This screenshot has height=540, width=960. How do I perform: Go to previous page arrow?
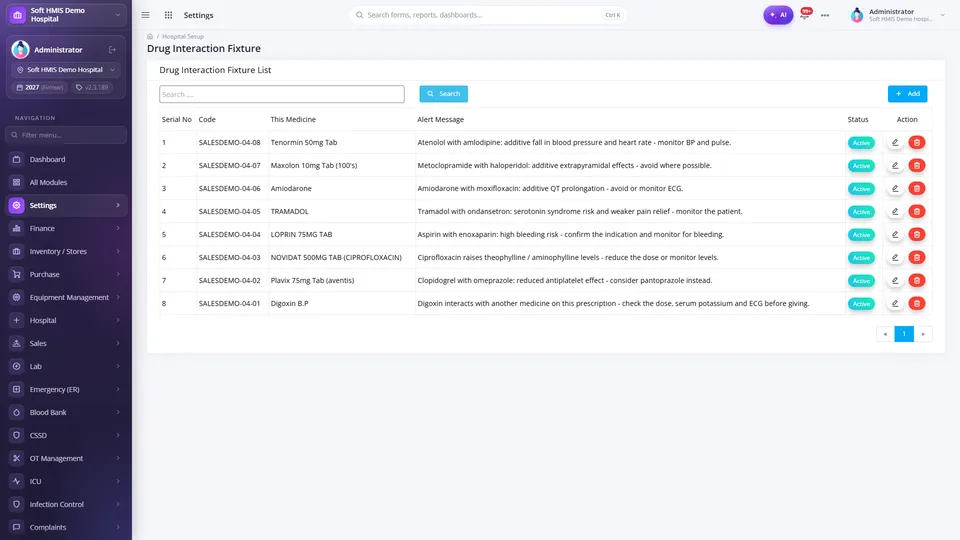pyautogui.click(x=885, y=334)
